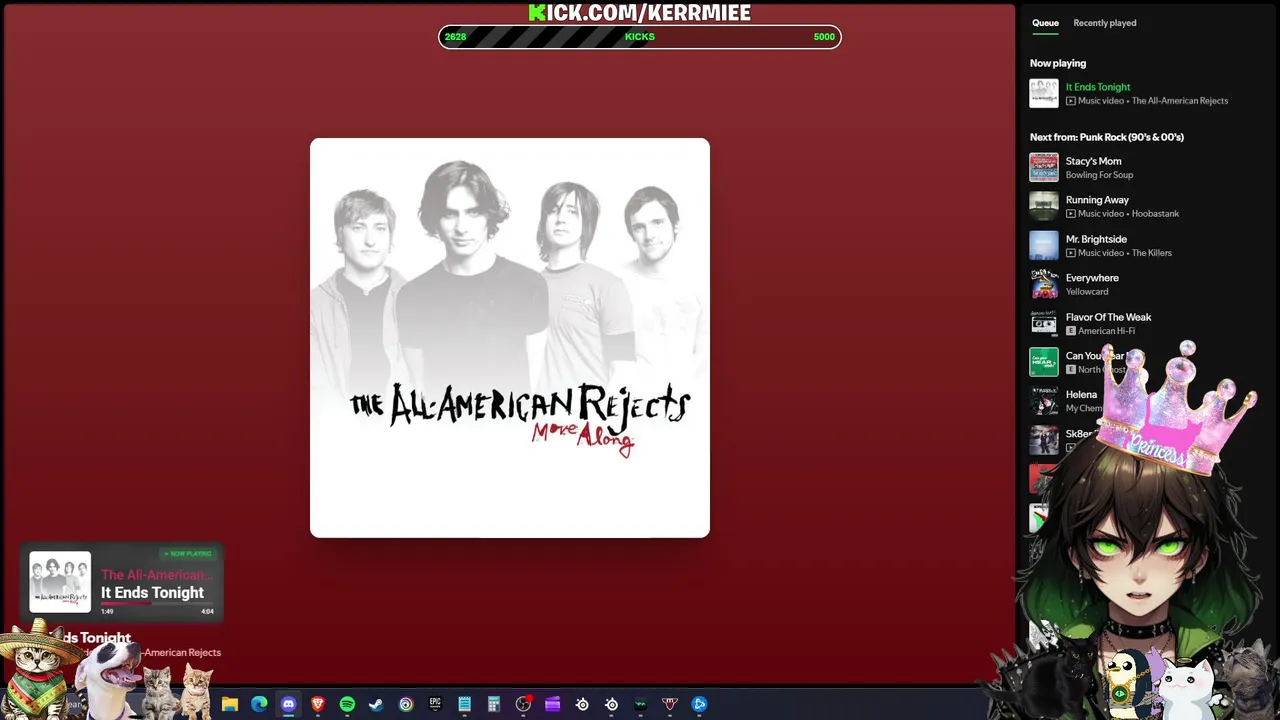The image size is (1280, 720).
Task: Click the Helena album thumbnail
Action: click(1044, 401)
